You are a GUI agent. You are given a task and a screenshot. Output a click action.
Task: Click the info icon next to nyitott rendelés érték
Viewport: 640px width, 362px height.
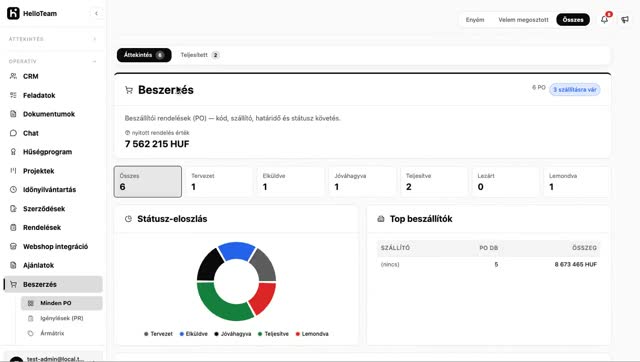127,133
